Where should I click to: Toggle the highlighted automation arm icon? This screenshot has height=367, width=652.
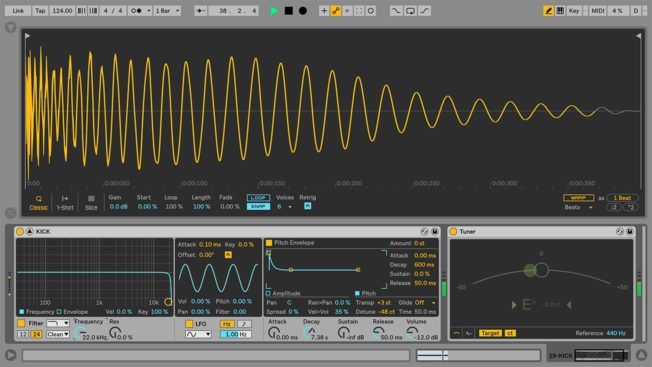[x=336, y=11]
